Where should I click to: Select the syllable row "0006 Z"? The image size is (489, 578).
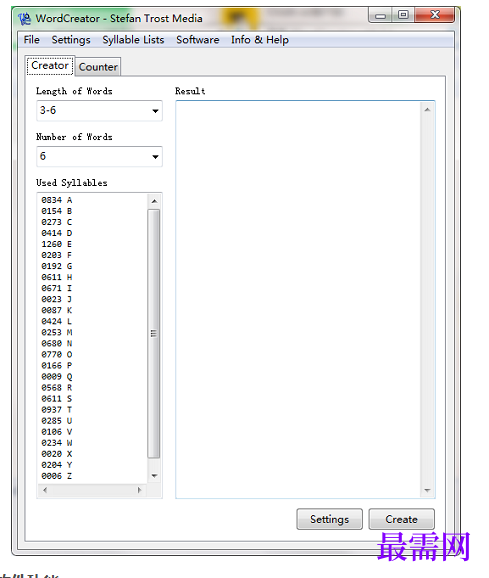pos(57,476)
